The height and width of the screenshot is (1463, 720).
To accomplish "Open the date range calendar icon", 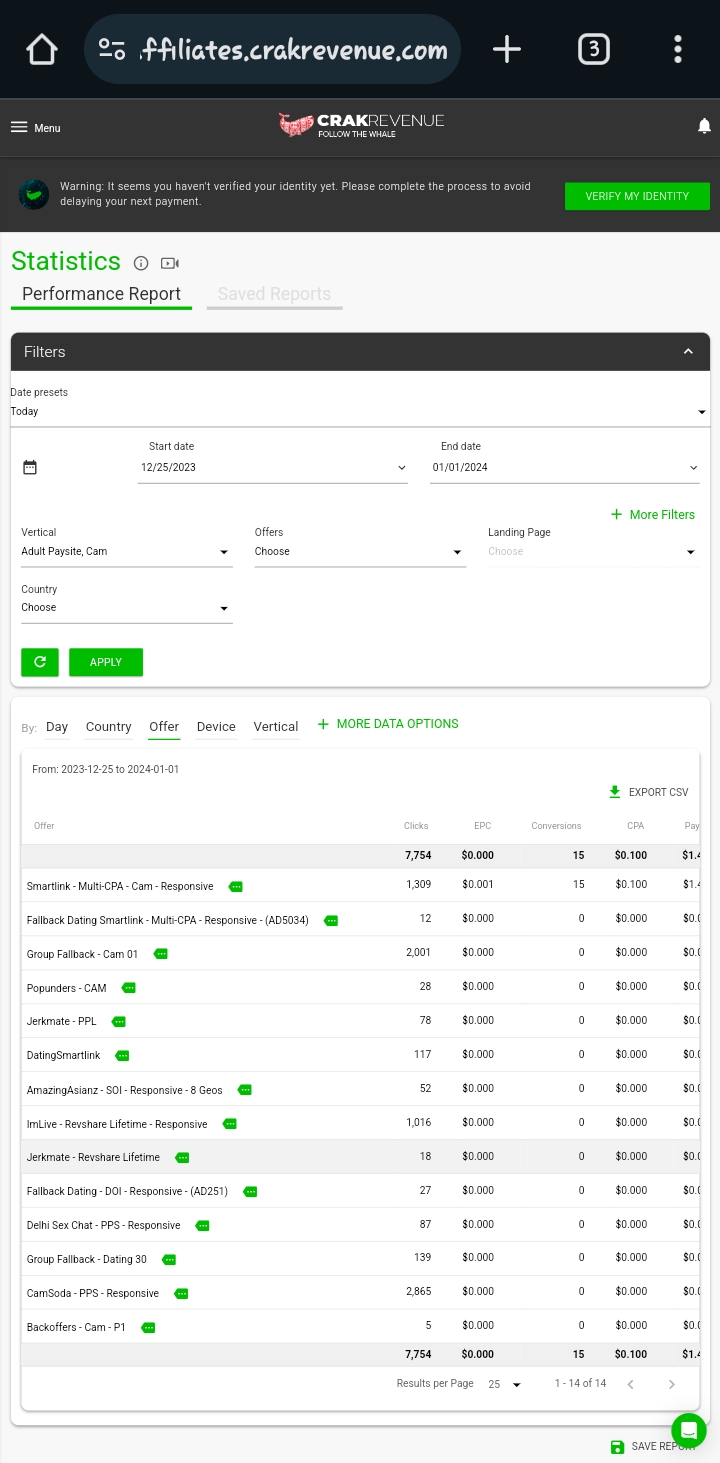I will coord(30,467).
